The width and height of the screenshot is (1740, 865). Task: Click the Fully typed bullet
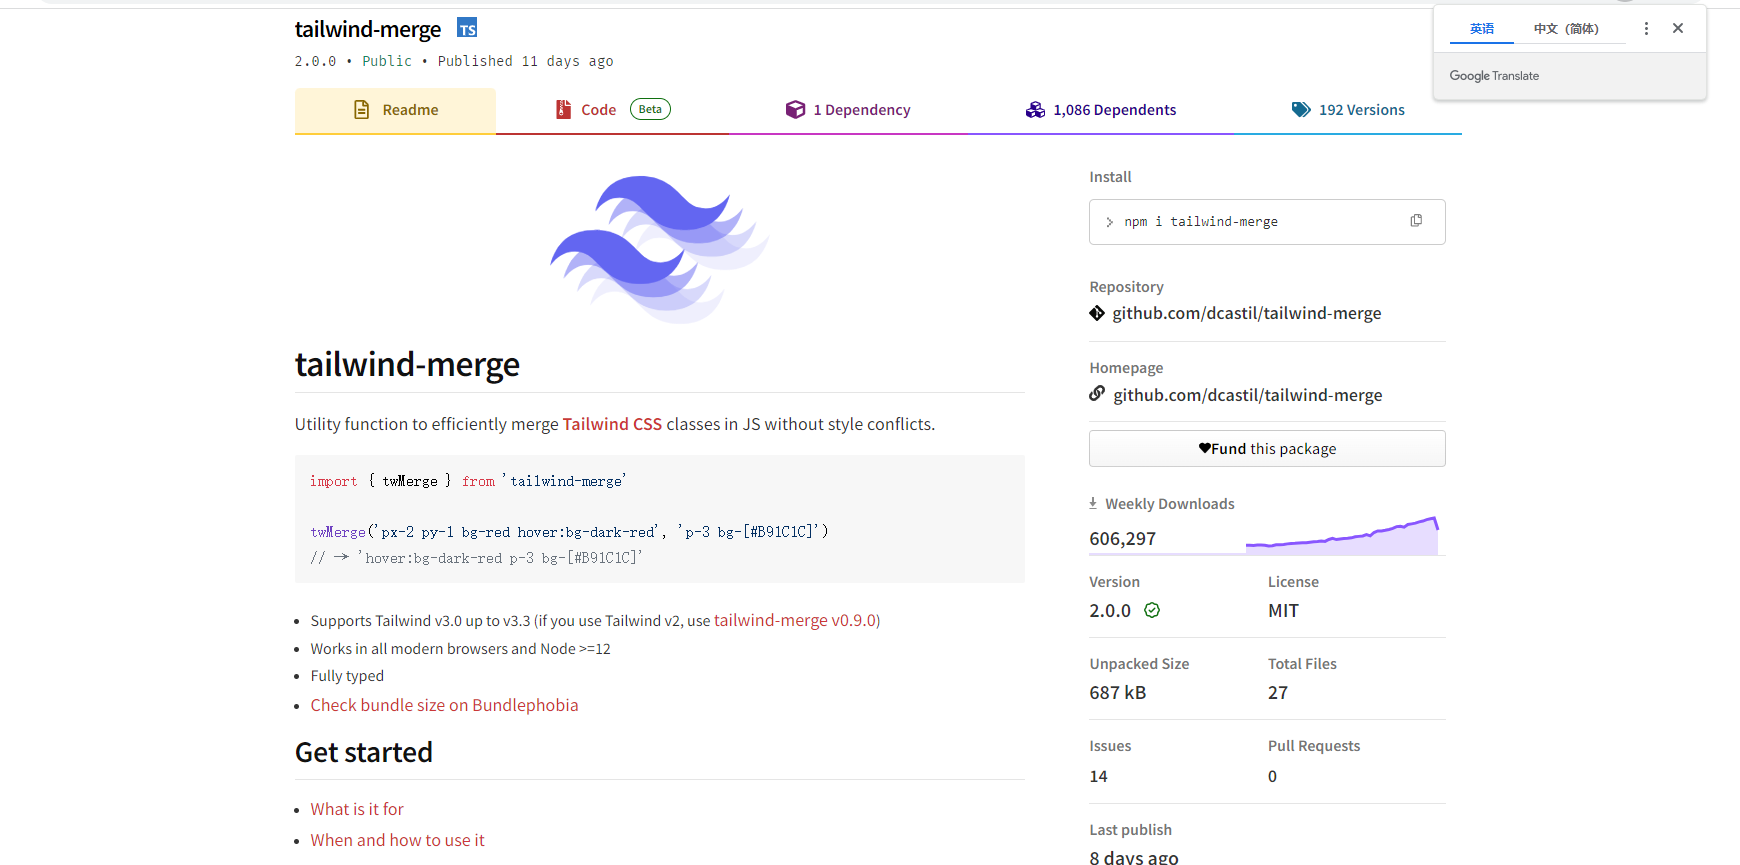(x=347, y=676)
